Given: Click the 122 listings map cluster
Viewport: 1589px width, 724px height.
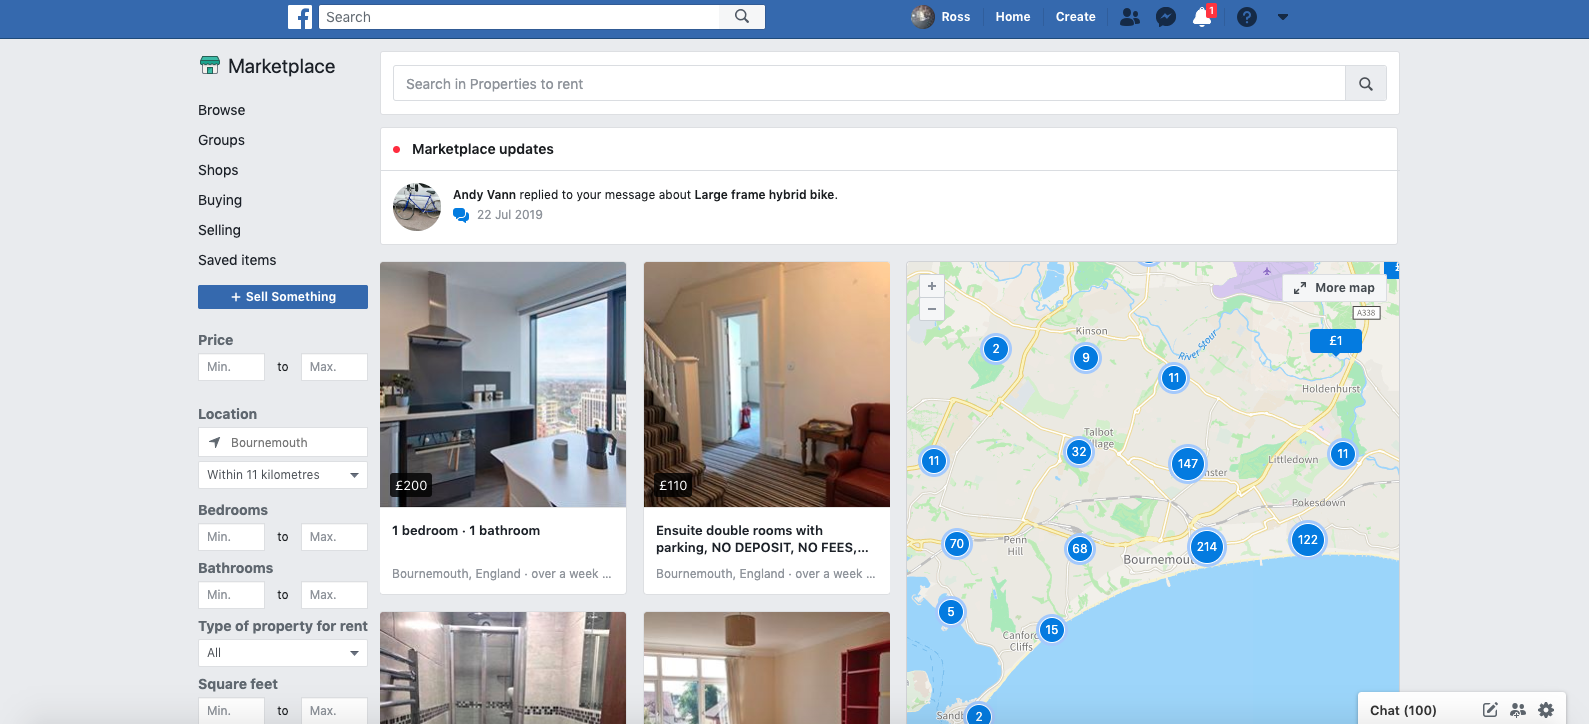Looking at the screenshot, I should (x=1308, y=540).
